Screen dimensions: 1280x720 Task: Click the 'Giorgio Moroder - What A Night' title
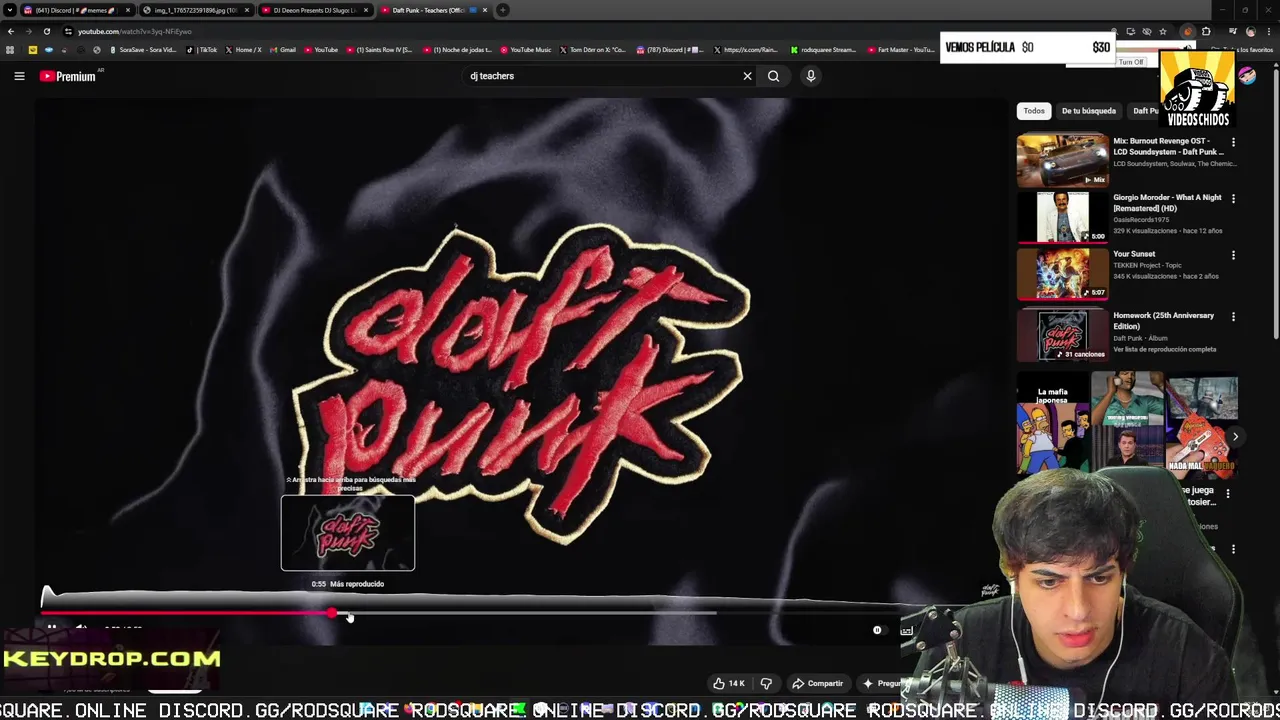point(1167,203)
